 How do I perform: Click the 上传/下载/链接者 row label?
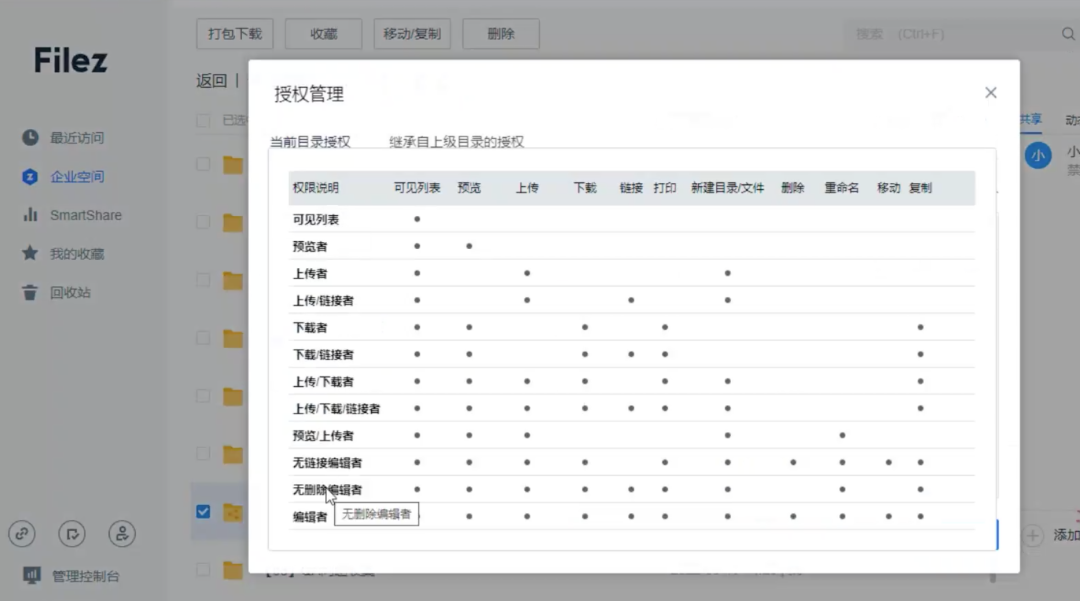(x=336, y=409)
